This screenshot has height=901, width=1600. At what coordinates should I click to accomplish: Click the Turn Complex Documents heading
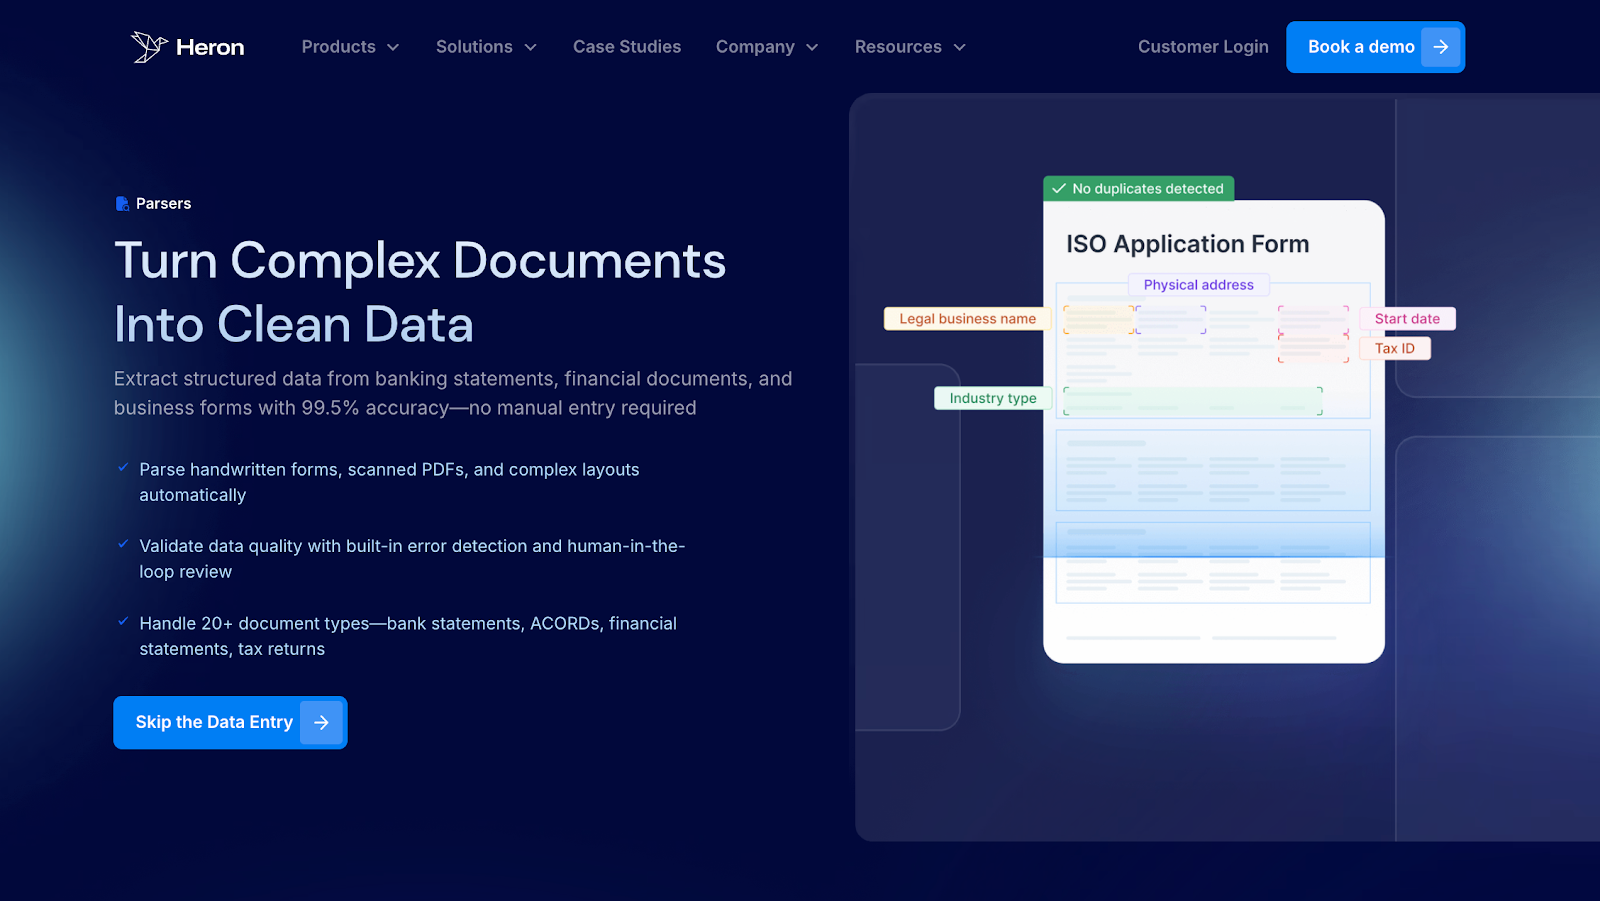(420, 261)
